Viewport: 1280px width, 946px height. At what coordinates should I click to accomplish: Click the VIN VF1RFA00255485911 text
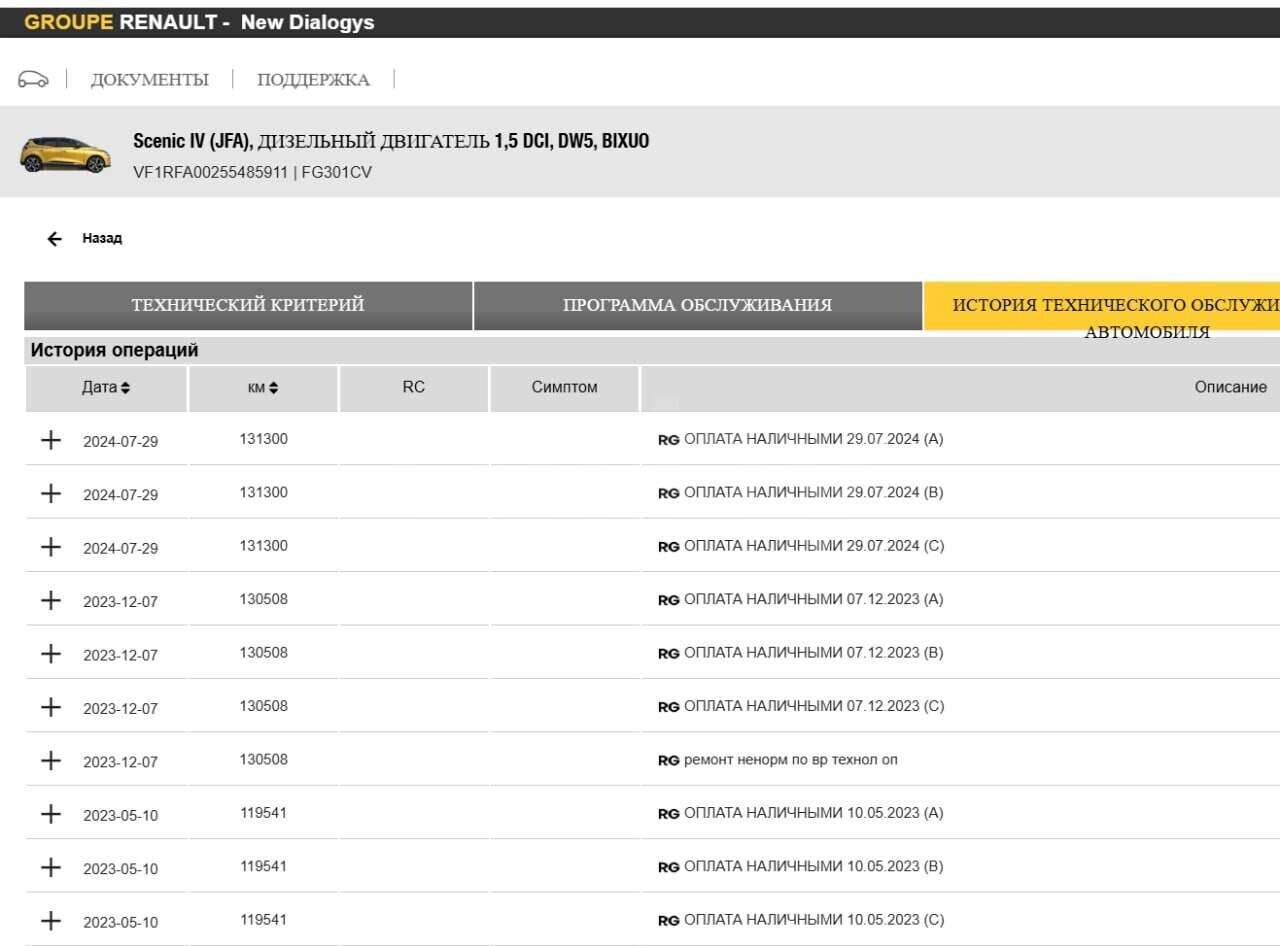(210, 172)
